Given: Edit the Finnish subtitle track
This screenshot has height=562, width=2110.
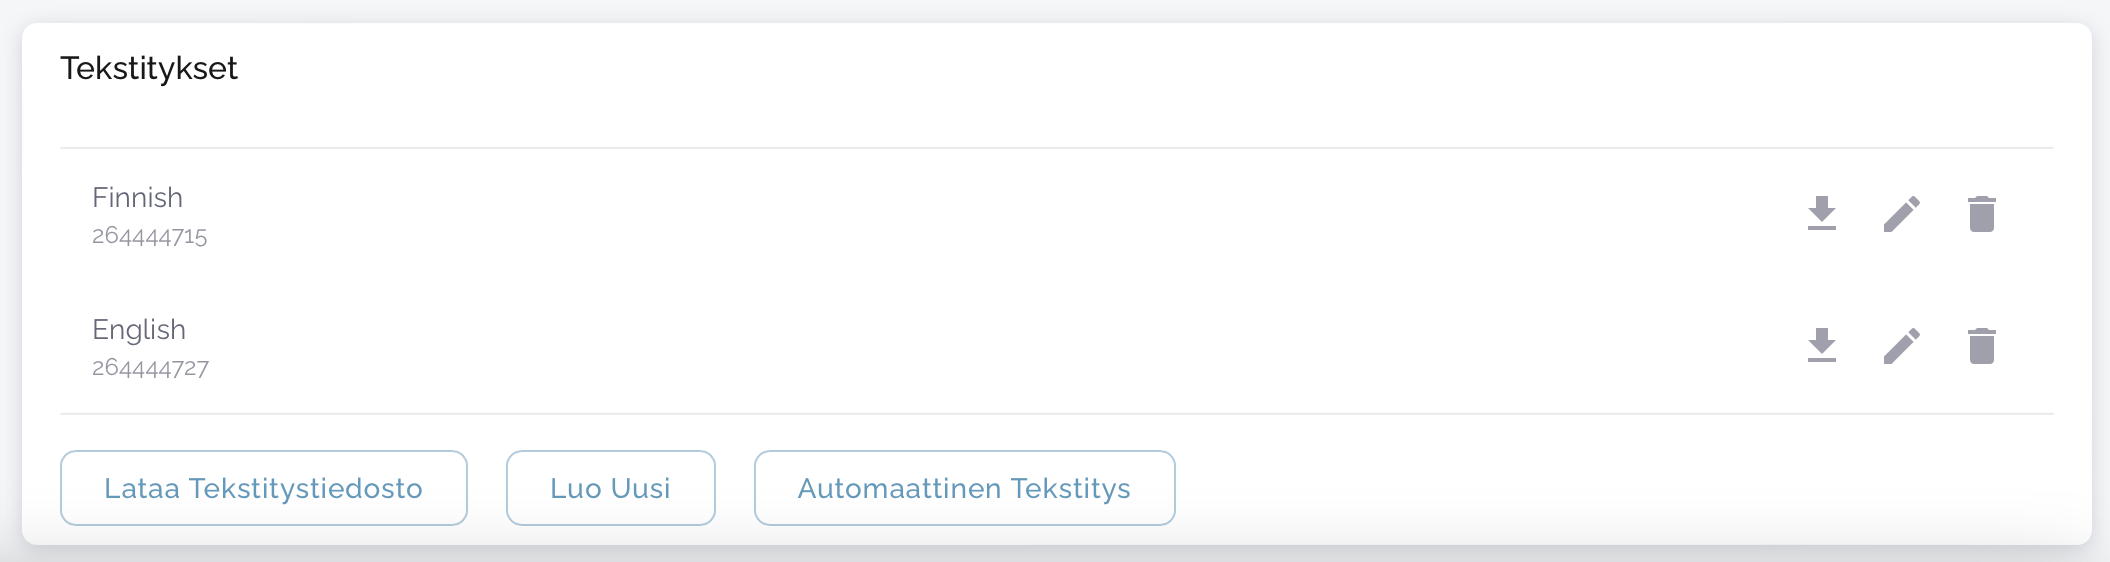Looking at the screenshot, I should pyautogui.click(x=1901, y=213).
